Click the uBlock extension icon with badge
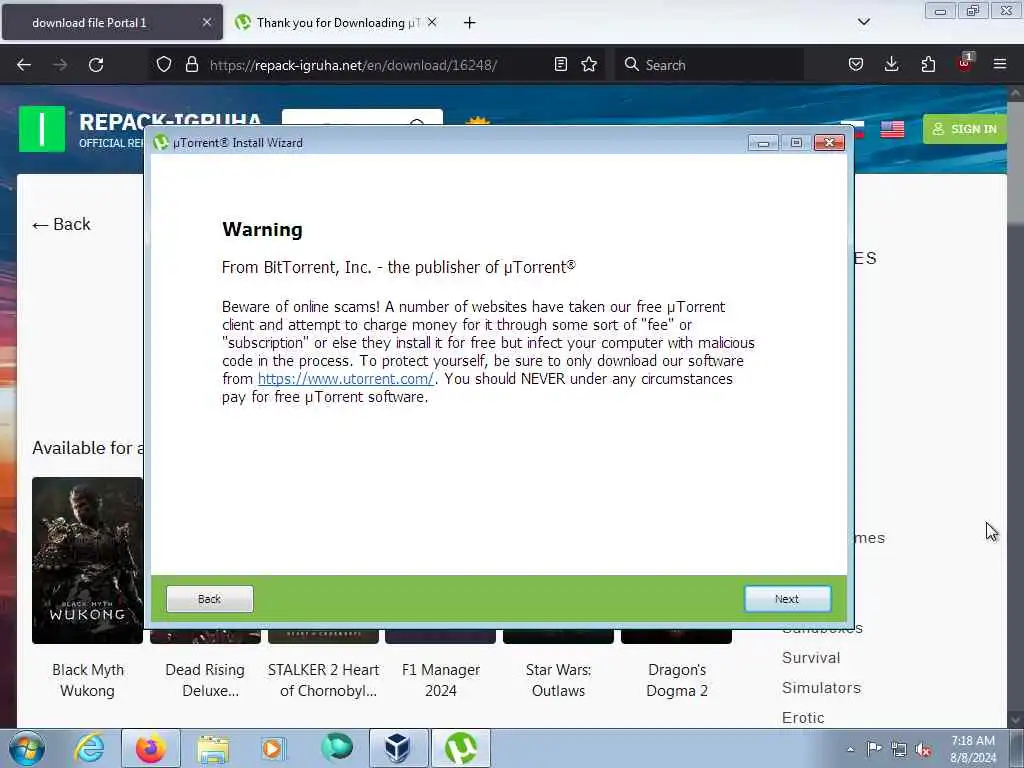Image resolution: width=1024 pixels, height=768 pixels. pos(965,63)
